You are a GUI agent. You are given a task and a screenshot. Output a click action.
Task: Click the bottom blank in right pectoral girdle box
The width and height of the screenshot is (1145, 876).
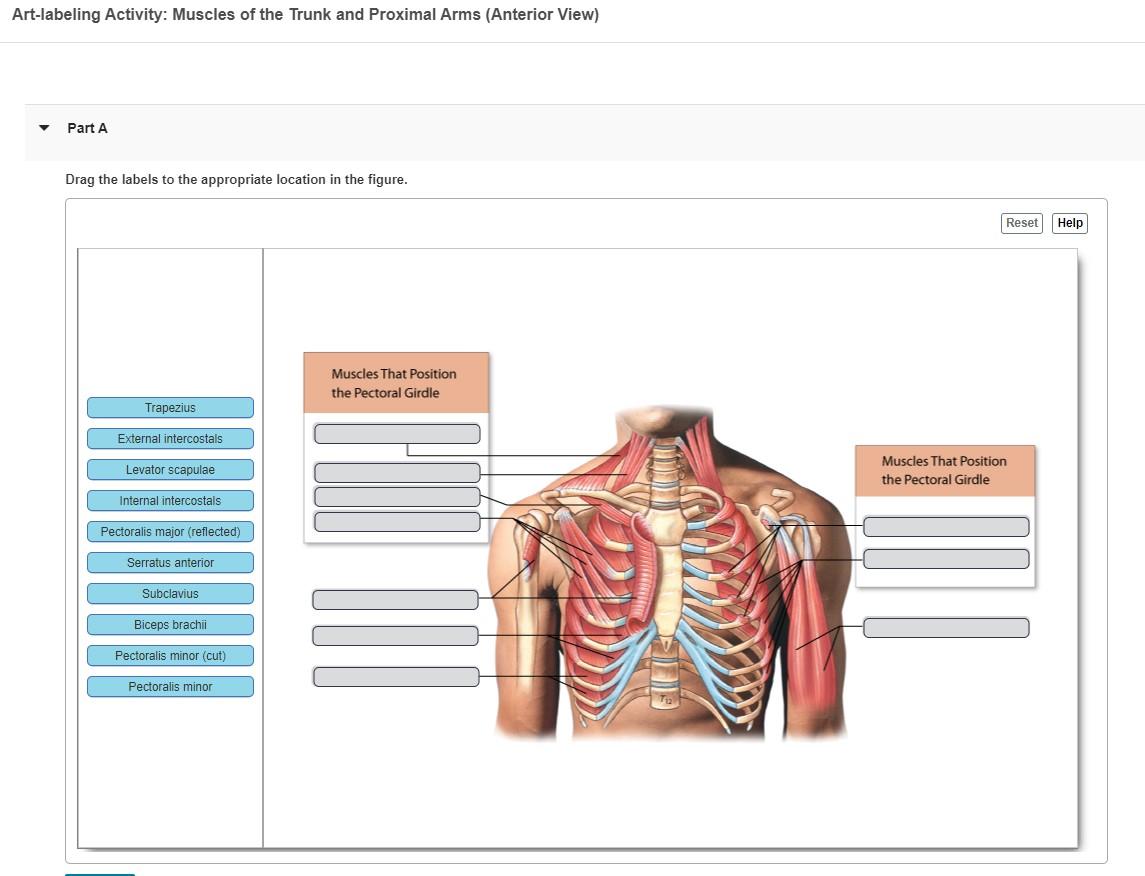point(945,558)
